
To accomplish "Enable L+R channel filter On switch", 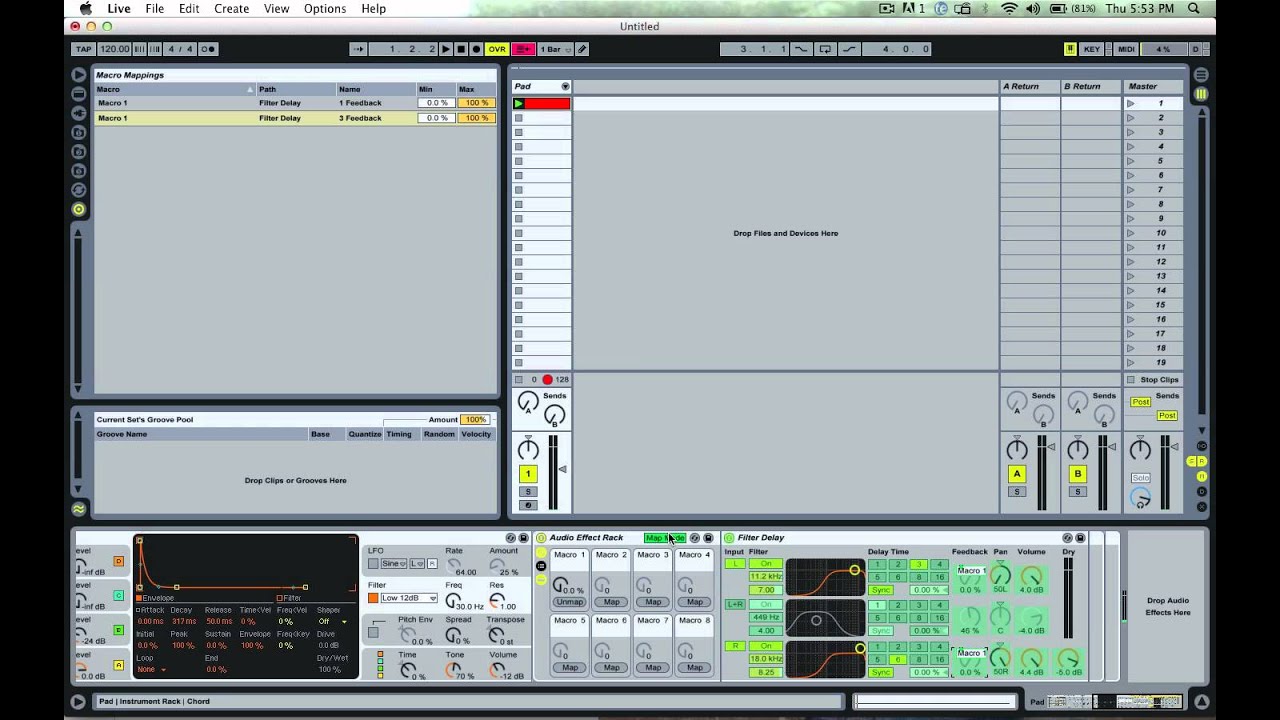I will 766,605.
